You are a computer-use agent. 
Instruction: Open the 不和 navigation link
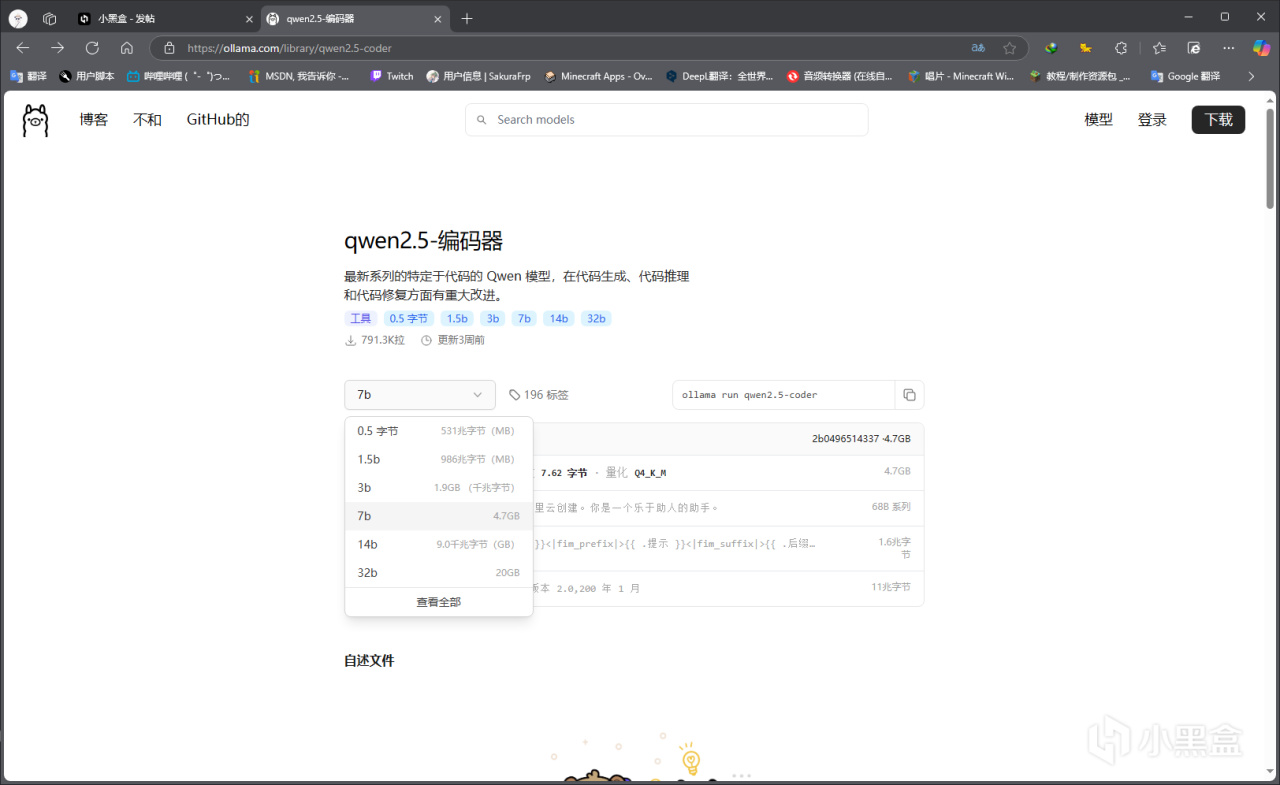coord(147,120)
